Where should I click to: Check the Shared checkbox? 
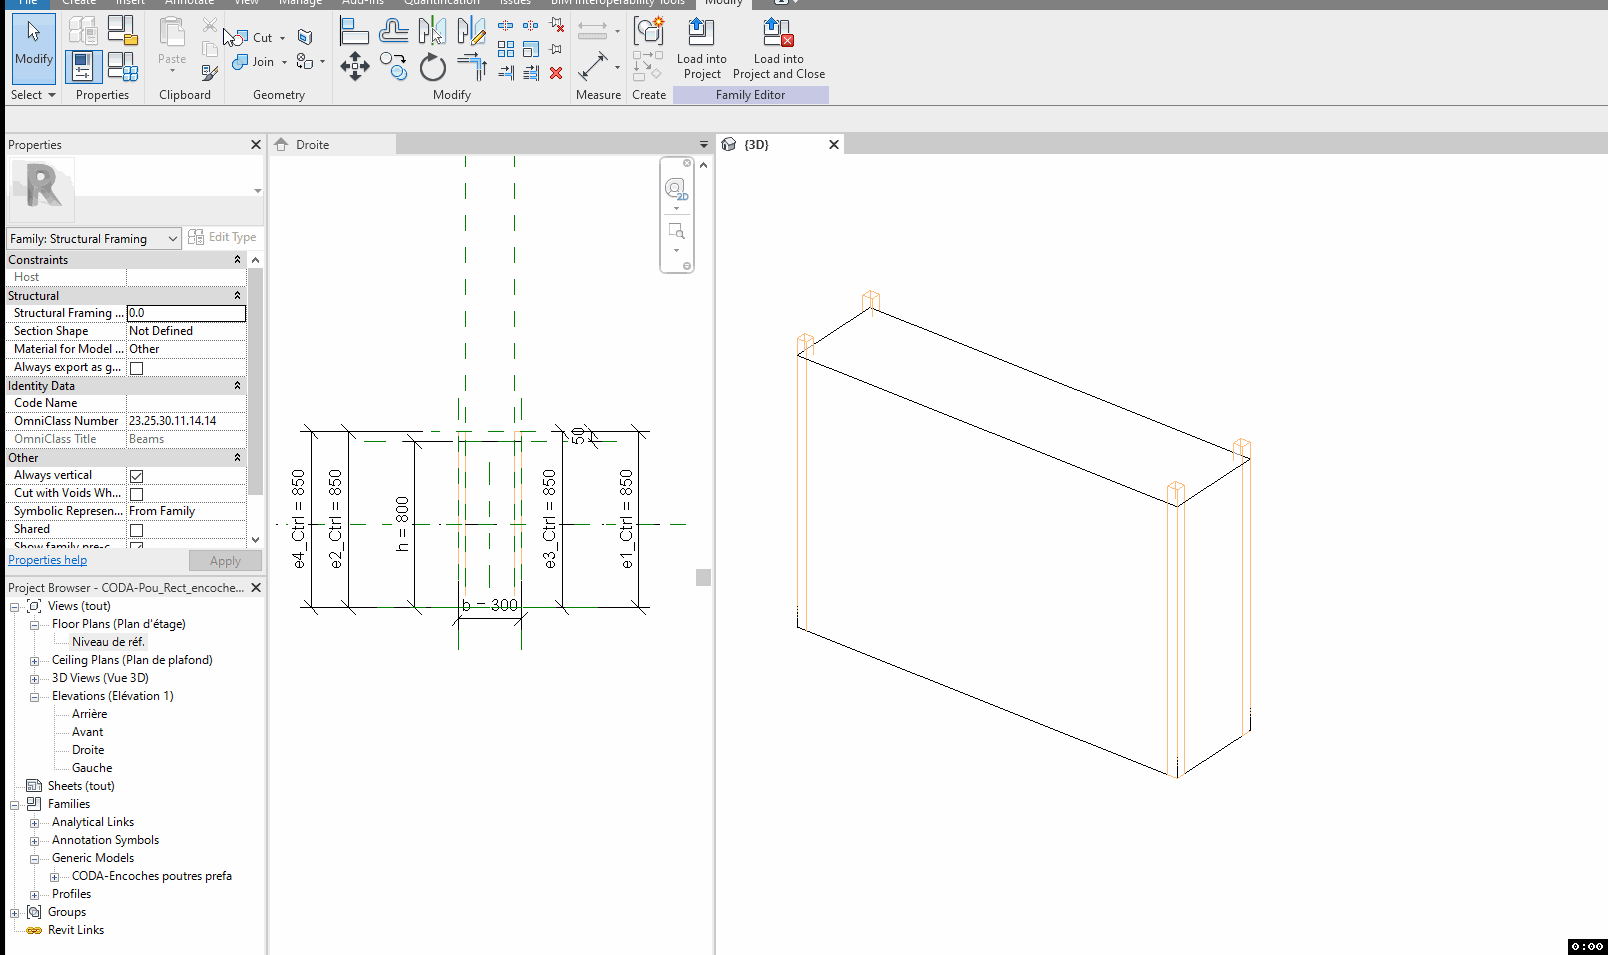(136, 530)
